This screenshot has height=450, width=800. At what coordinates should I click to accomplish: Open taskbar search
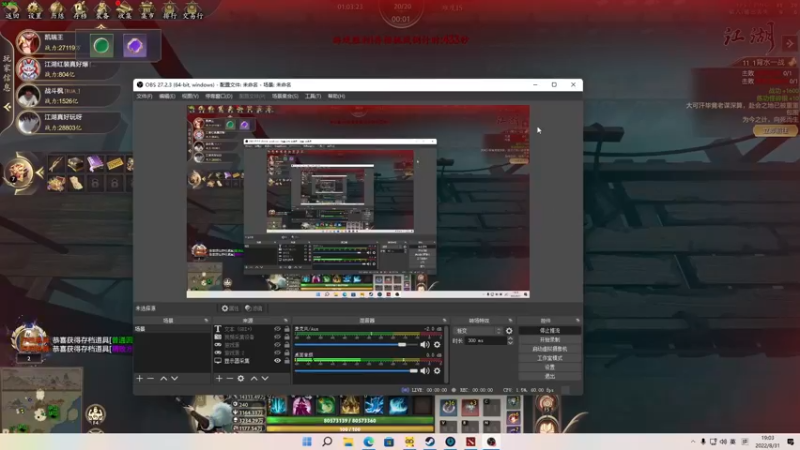[x=328, y=442]
